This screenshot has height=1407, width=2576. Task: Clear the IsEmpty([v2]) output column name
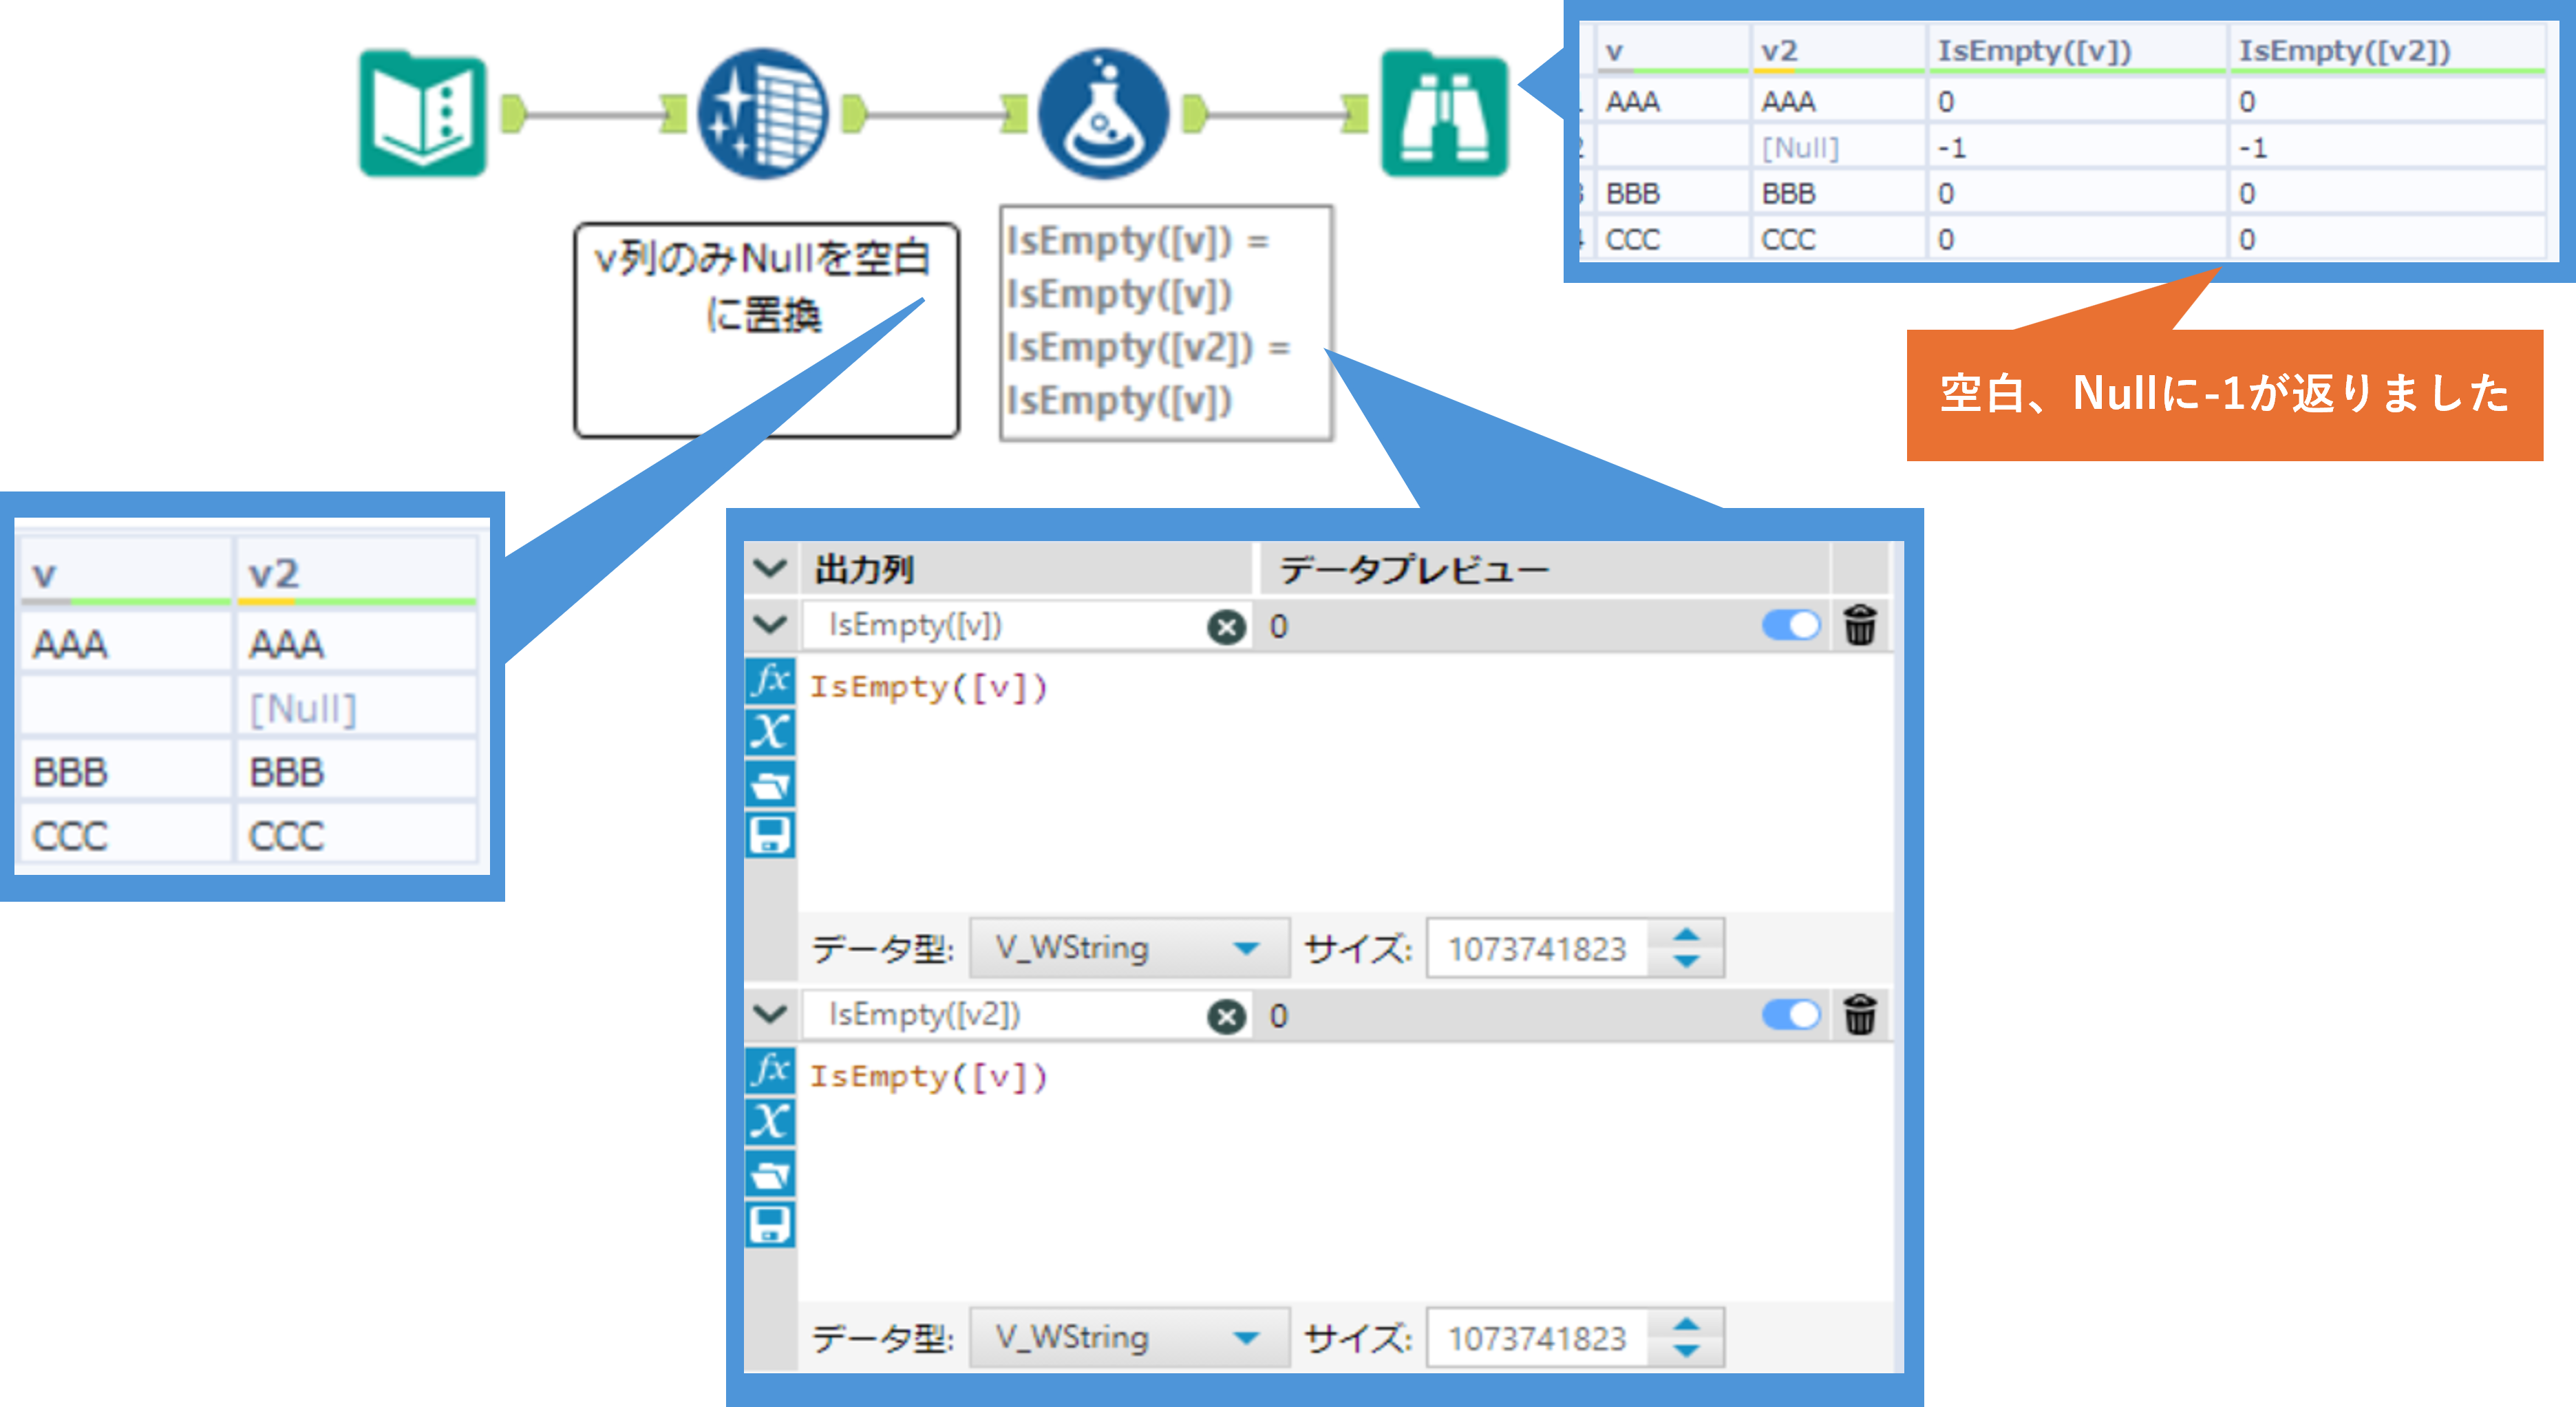point(1226,1017)
